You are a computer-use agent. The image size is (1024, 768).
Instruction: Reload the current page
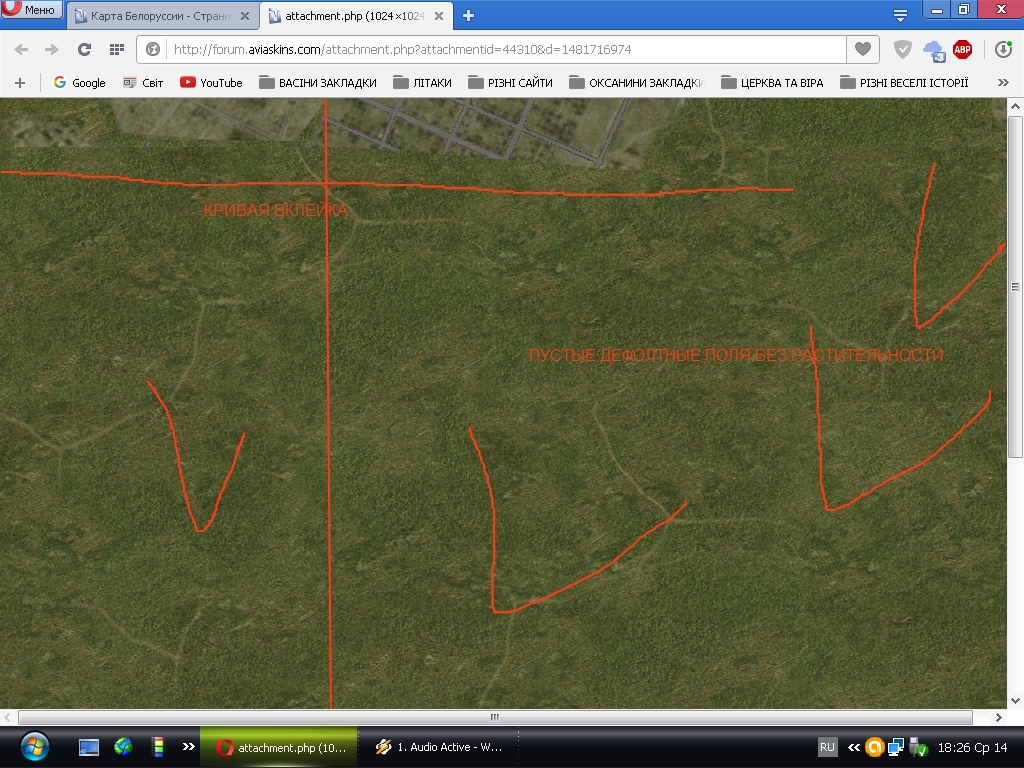pos(84,50)
